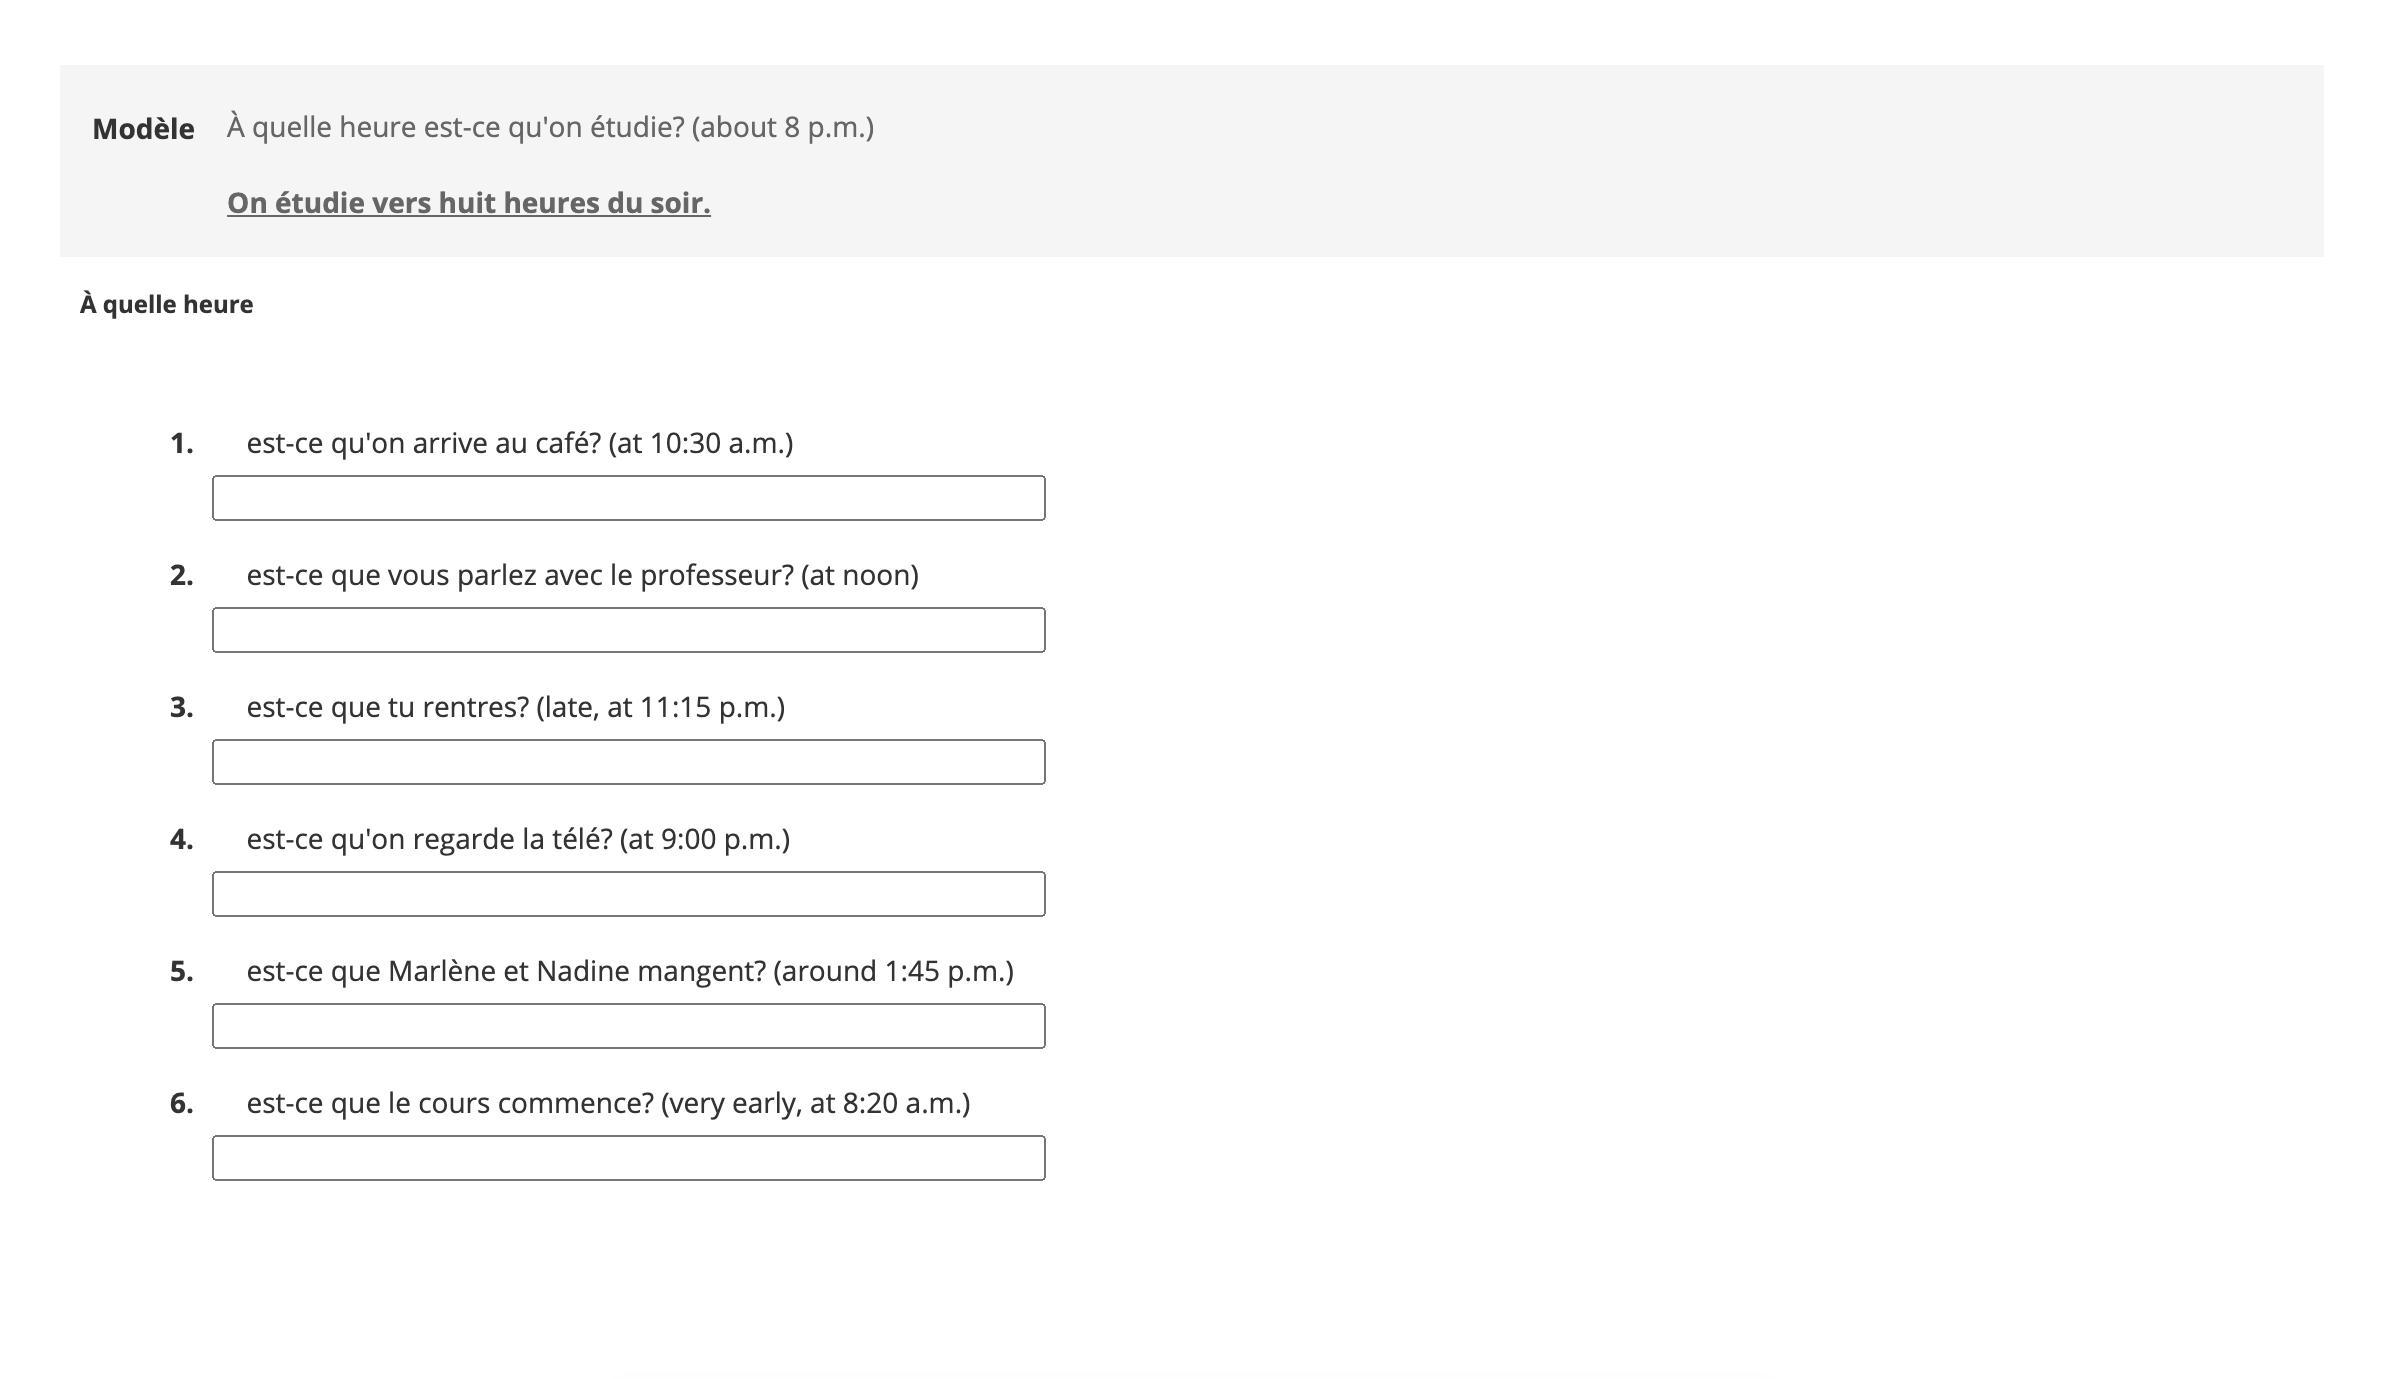Click the answer field for question 1
The image size is (2385, 1379).
click(x=628, y=498)
